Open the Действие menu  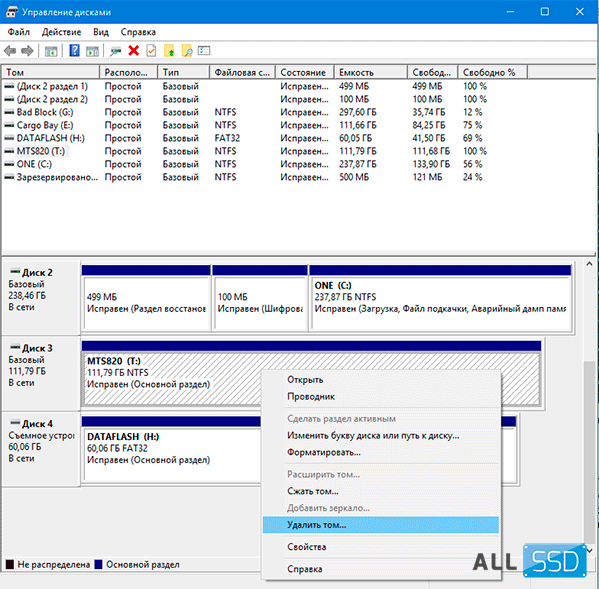point(62,32)
